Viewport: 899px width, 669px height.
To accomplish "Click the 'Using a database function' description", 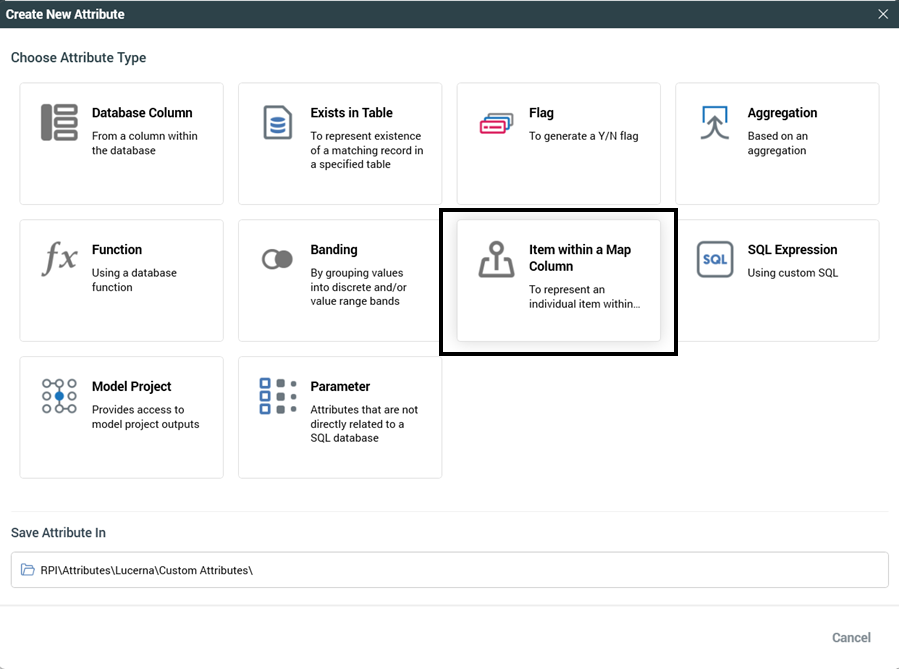I will pyautogui.click(x=131, y=280).
